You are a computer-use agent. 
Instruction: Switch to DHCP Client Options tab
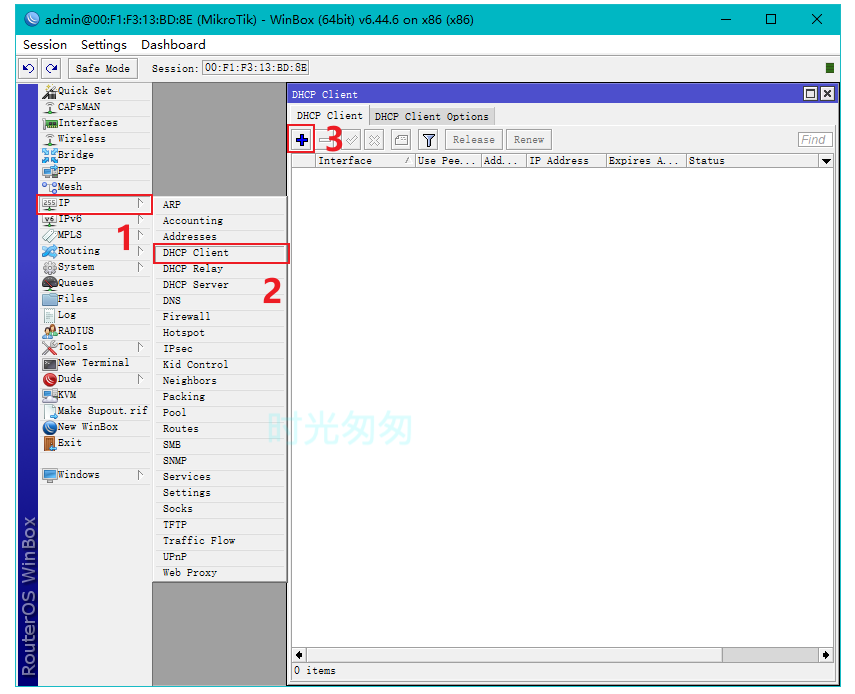point(432,117)
